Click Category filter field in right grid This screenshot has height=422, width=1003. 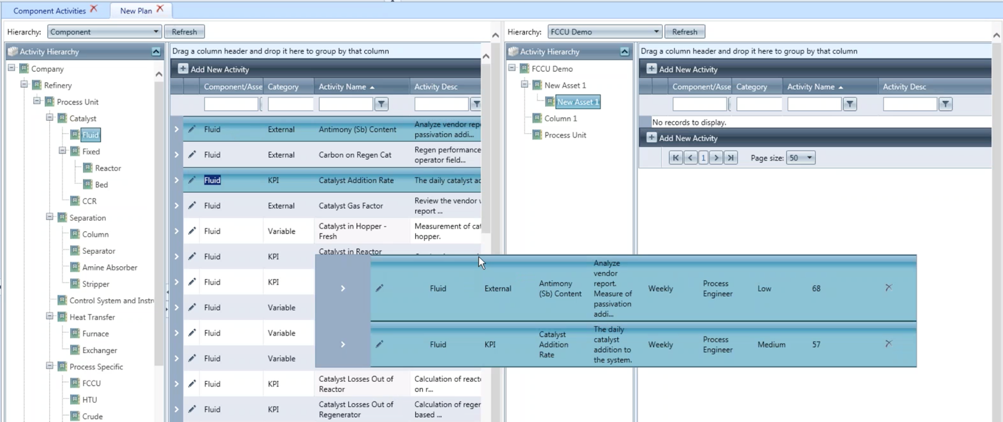pos(759,104)
